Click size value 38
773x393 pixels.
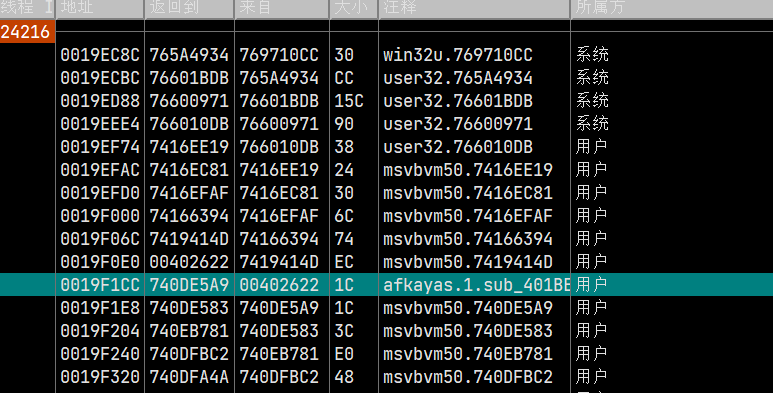[x=344, y=147]
